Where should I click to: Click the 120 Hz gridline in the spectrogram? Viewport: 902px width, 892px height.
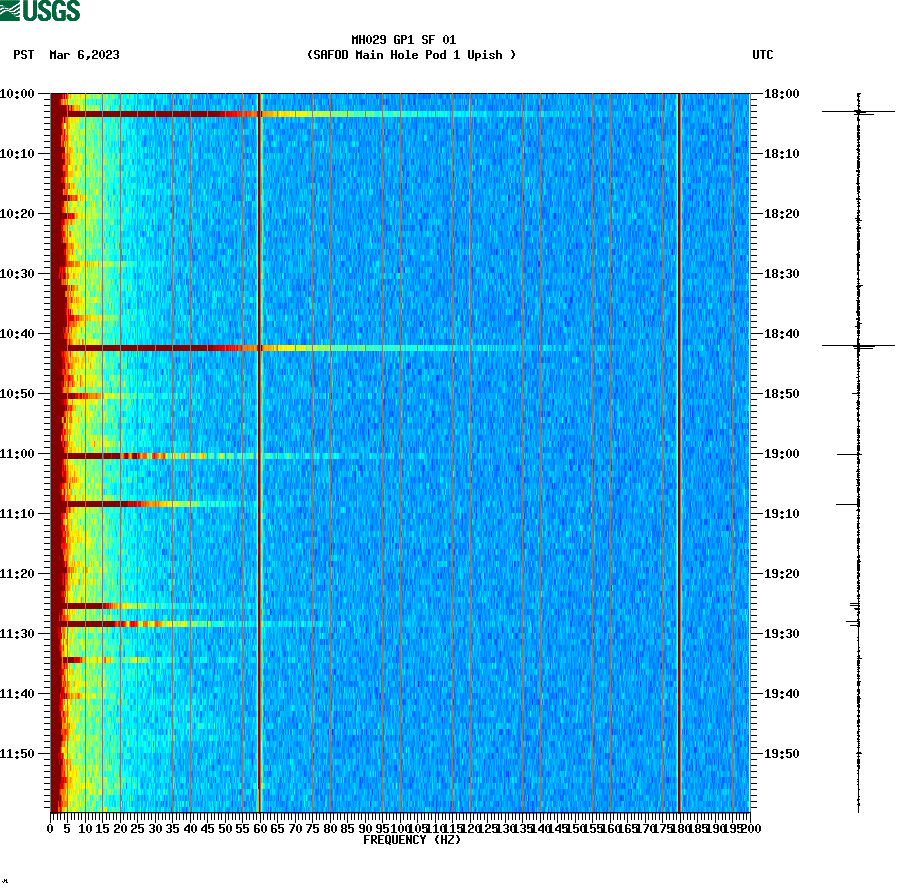pyautogui.click(x=469, y=450)
